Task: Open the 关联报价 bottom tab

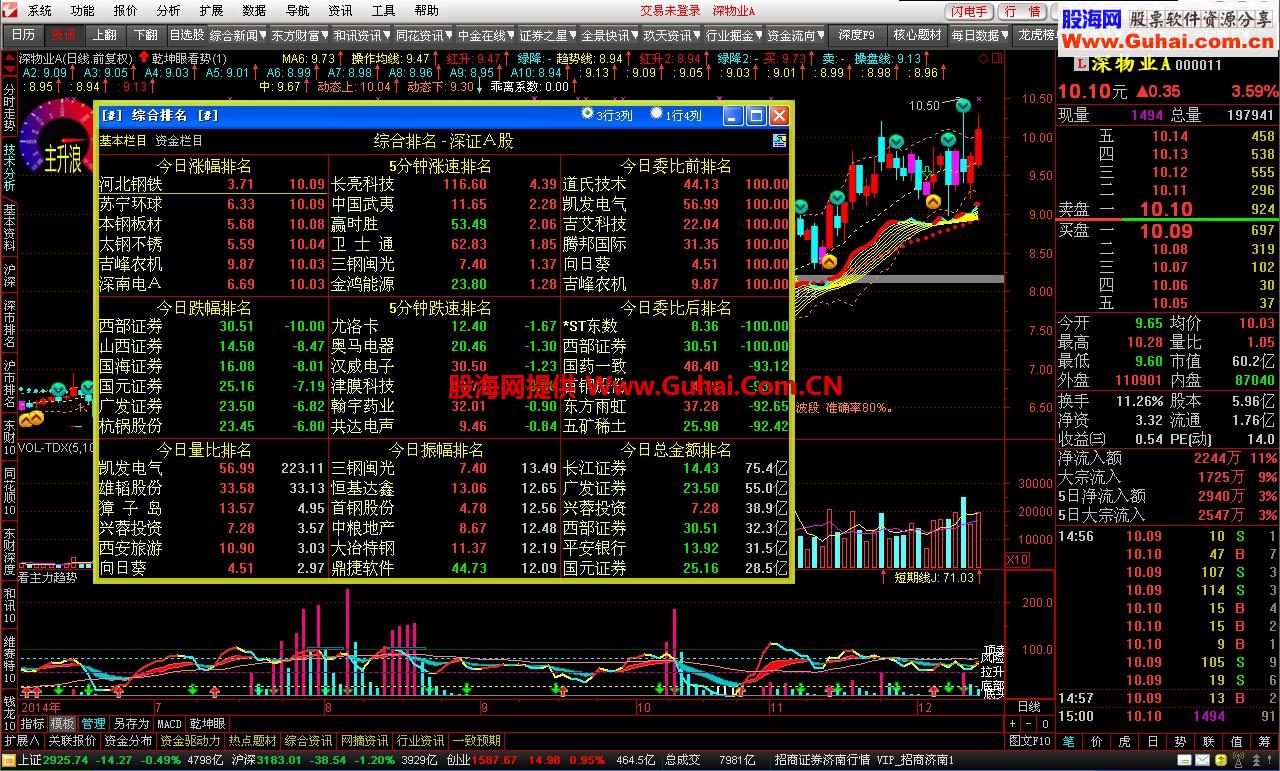Action: (73, 741)
